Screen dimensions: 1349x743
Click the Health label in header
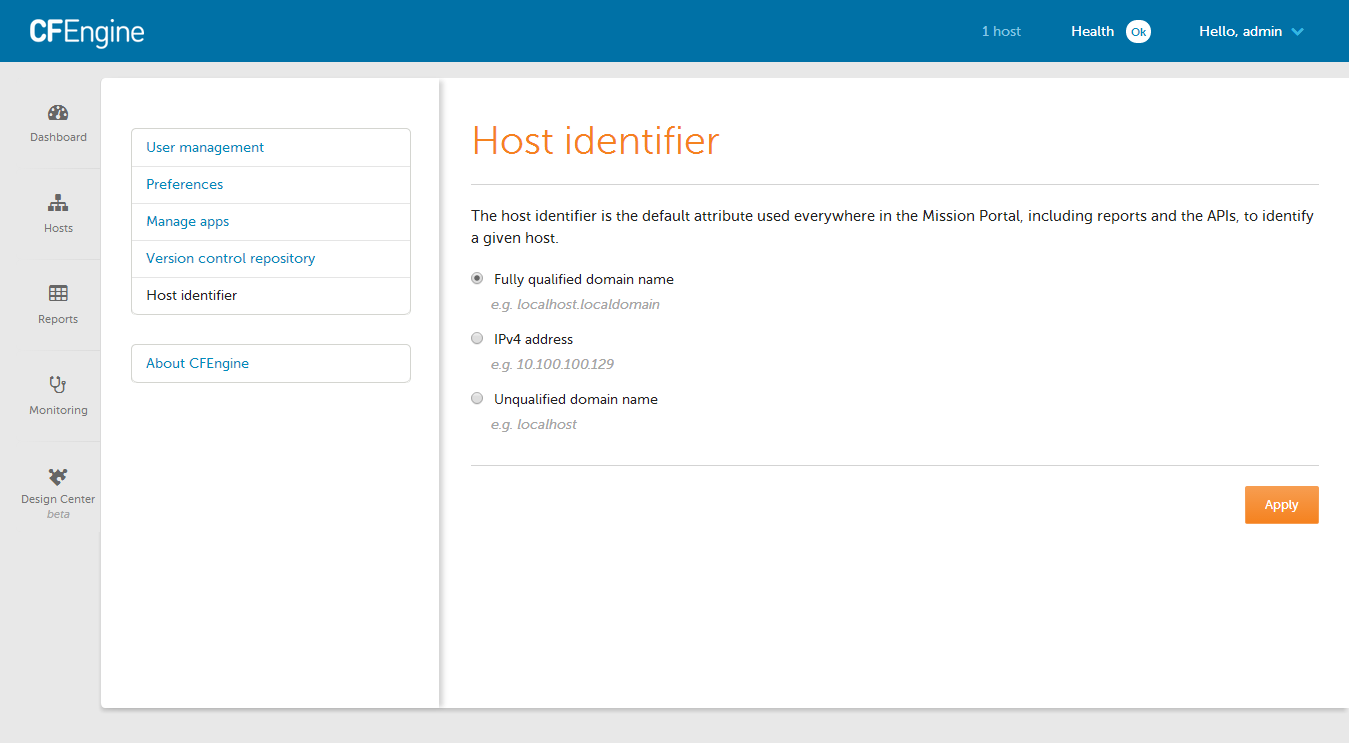[x=1092, y=32]
